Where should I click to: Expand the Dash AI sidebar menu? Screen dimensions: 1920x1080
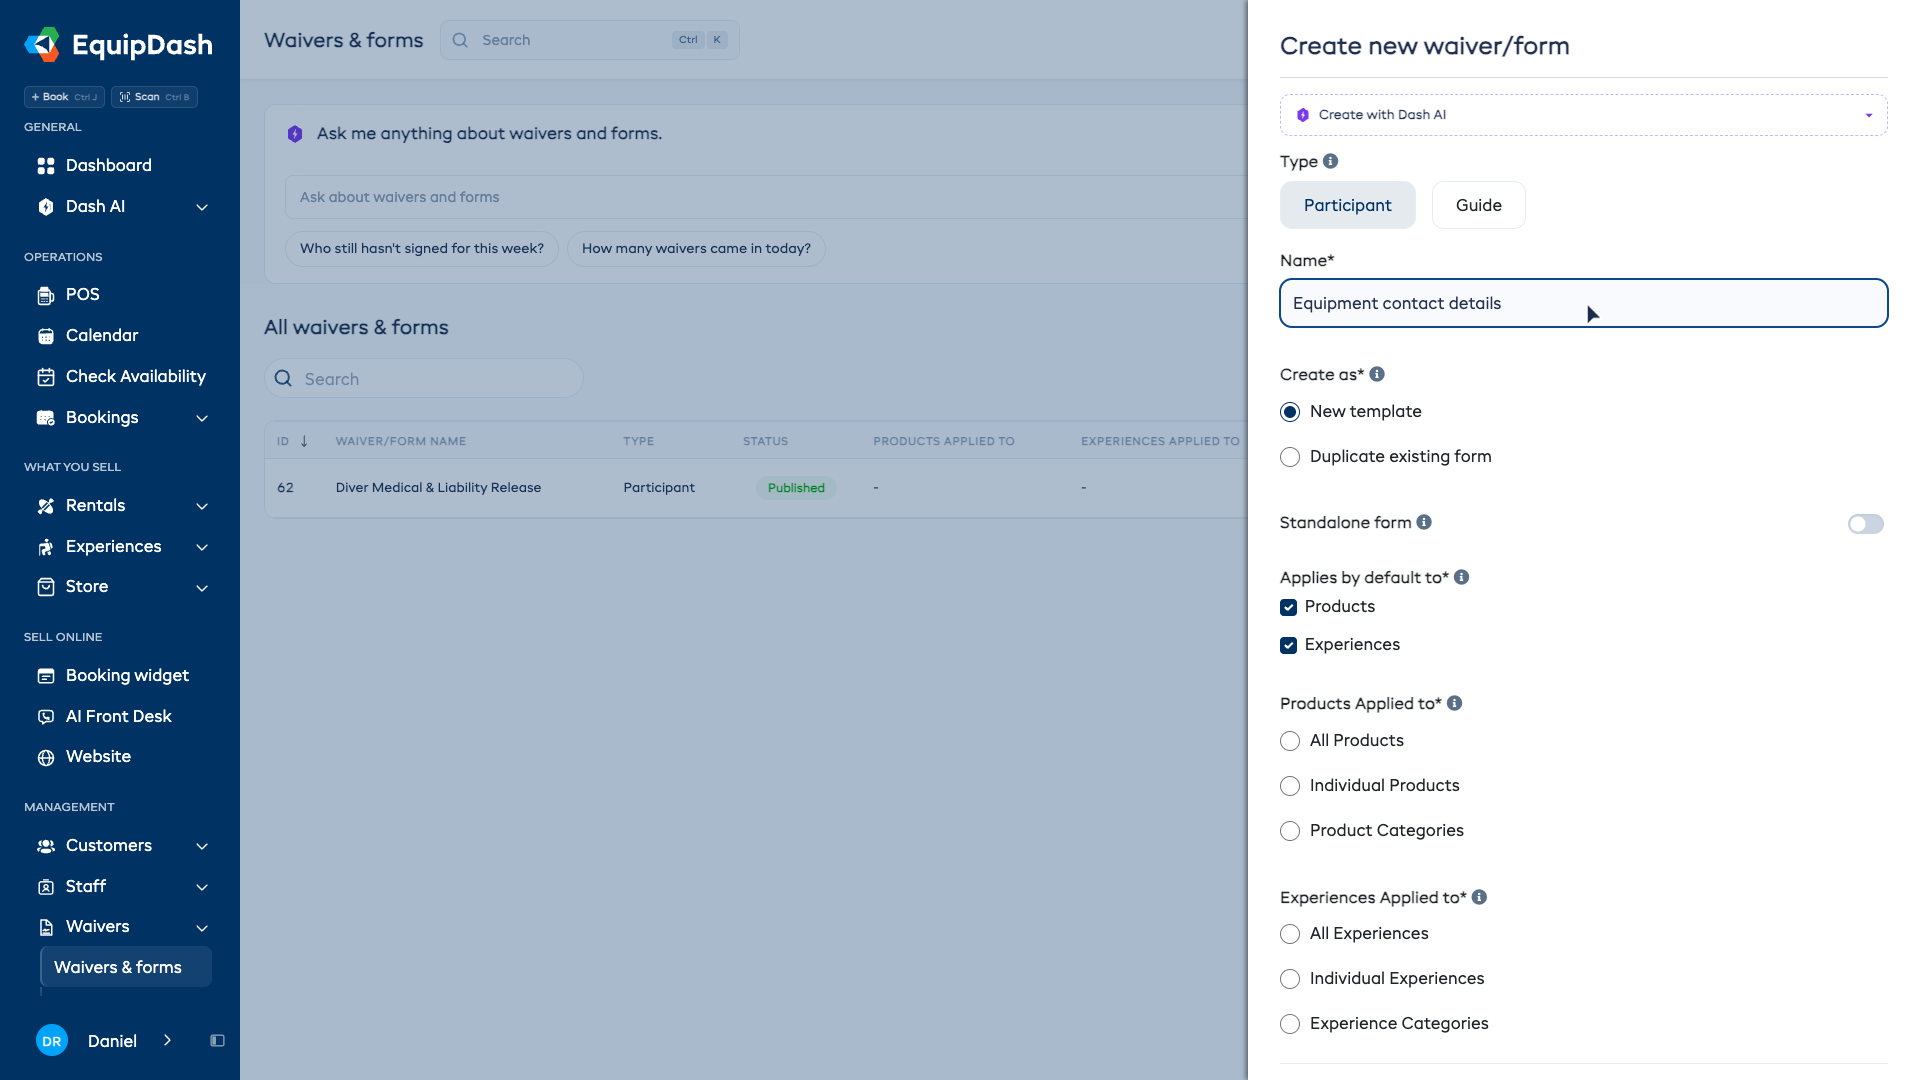(x=202, y=207)
